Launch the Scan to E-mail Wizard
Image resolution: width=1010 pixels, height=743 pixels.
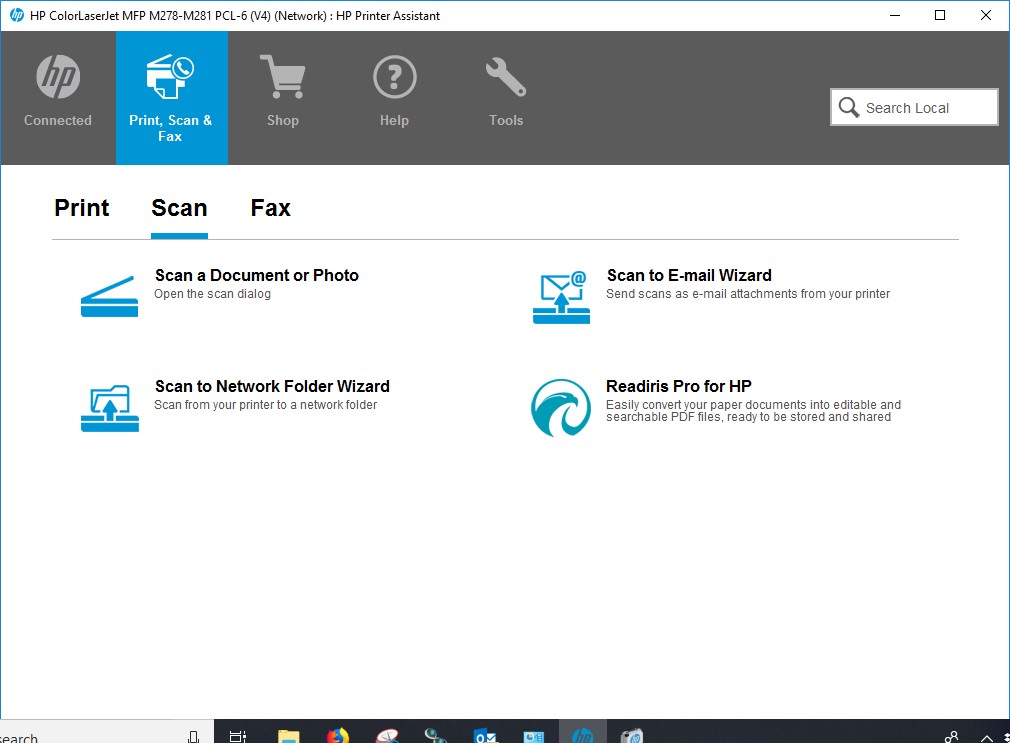click(689, 276)
